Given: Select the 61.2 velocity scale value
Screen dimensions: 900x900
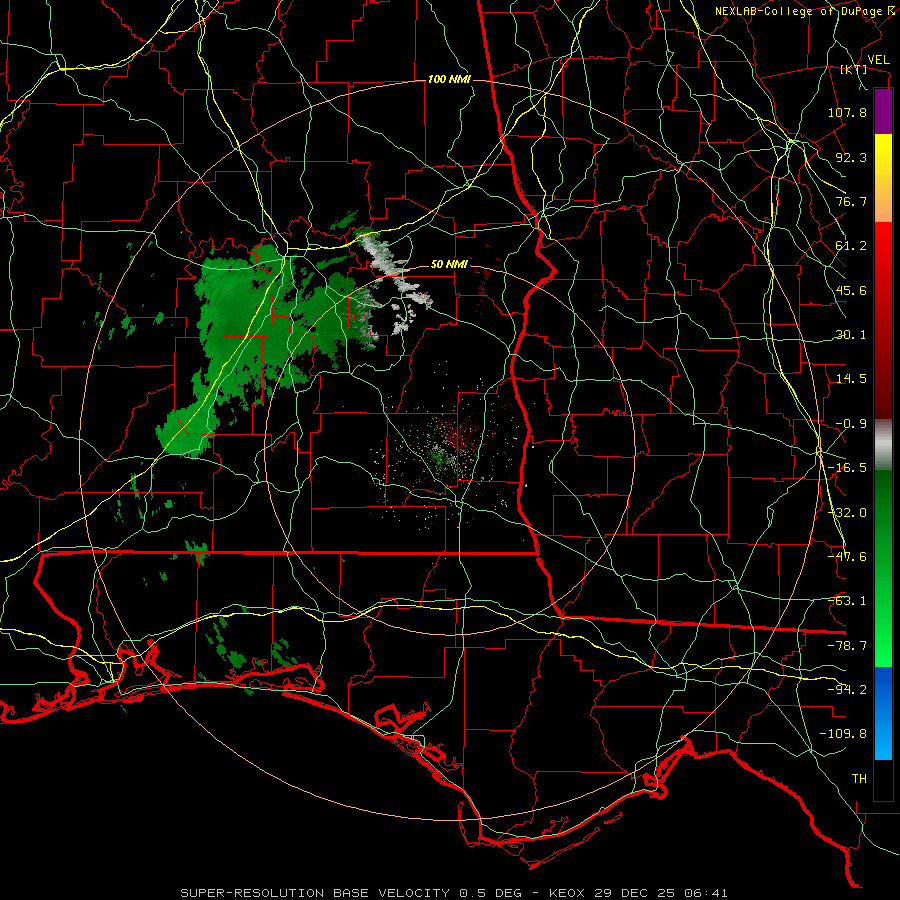Looking at the screenshot, I should point(851,246).
